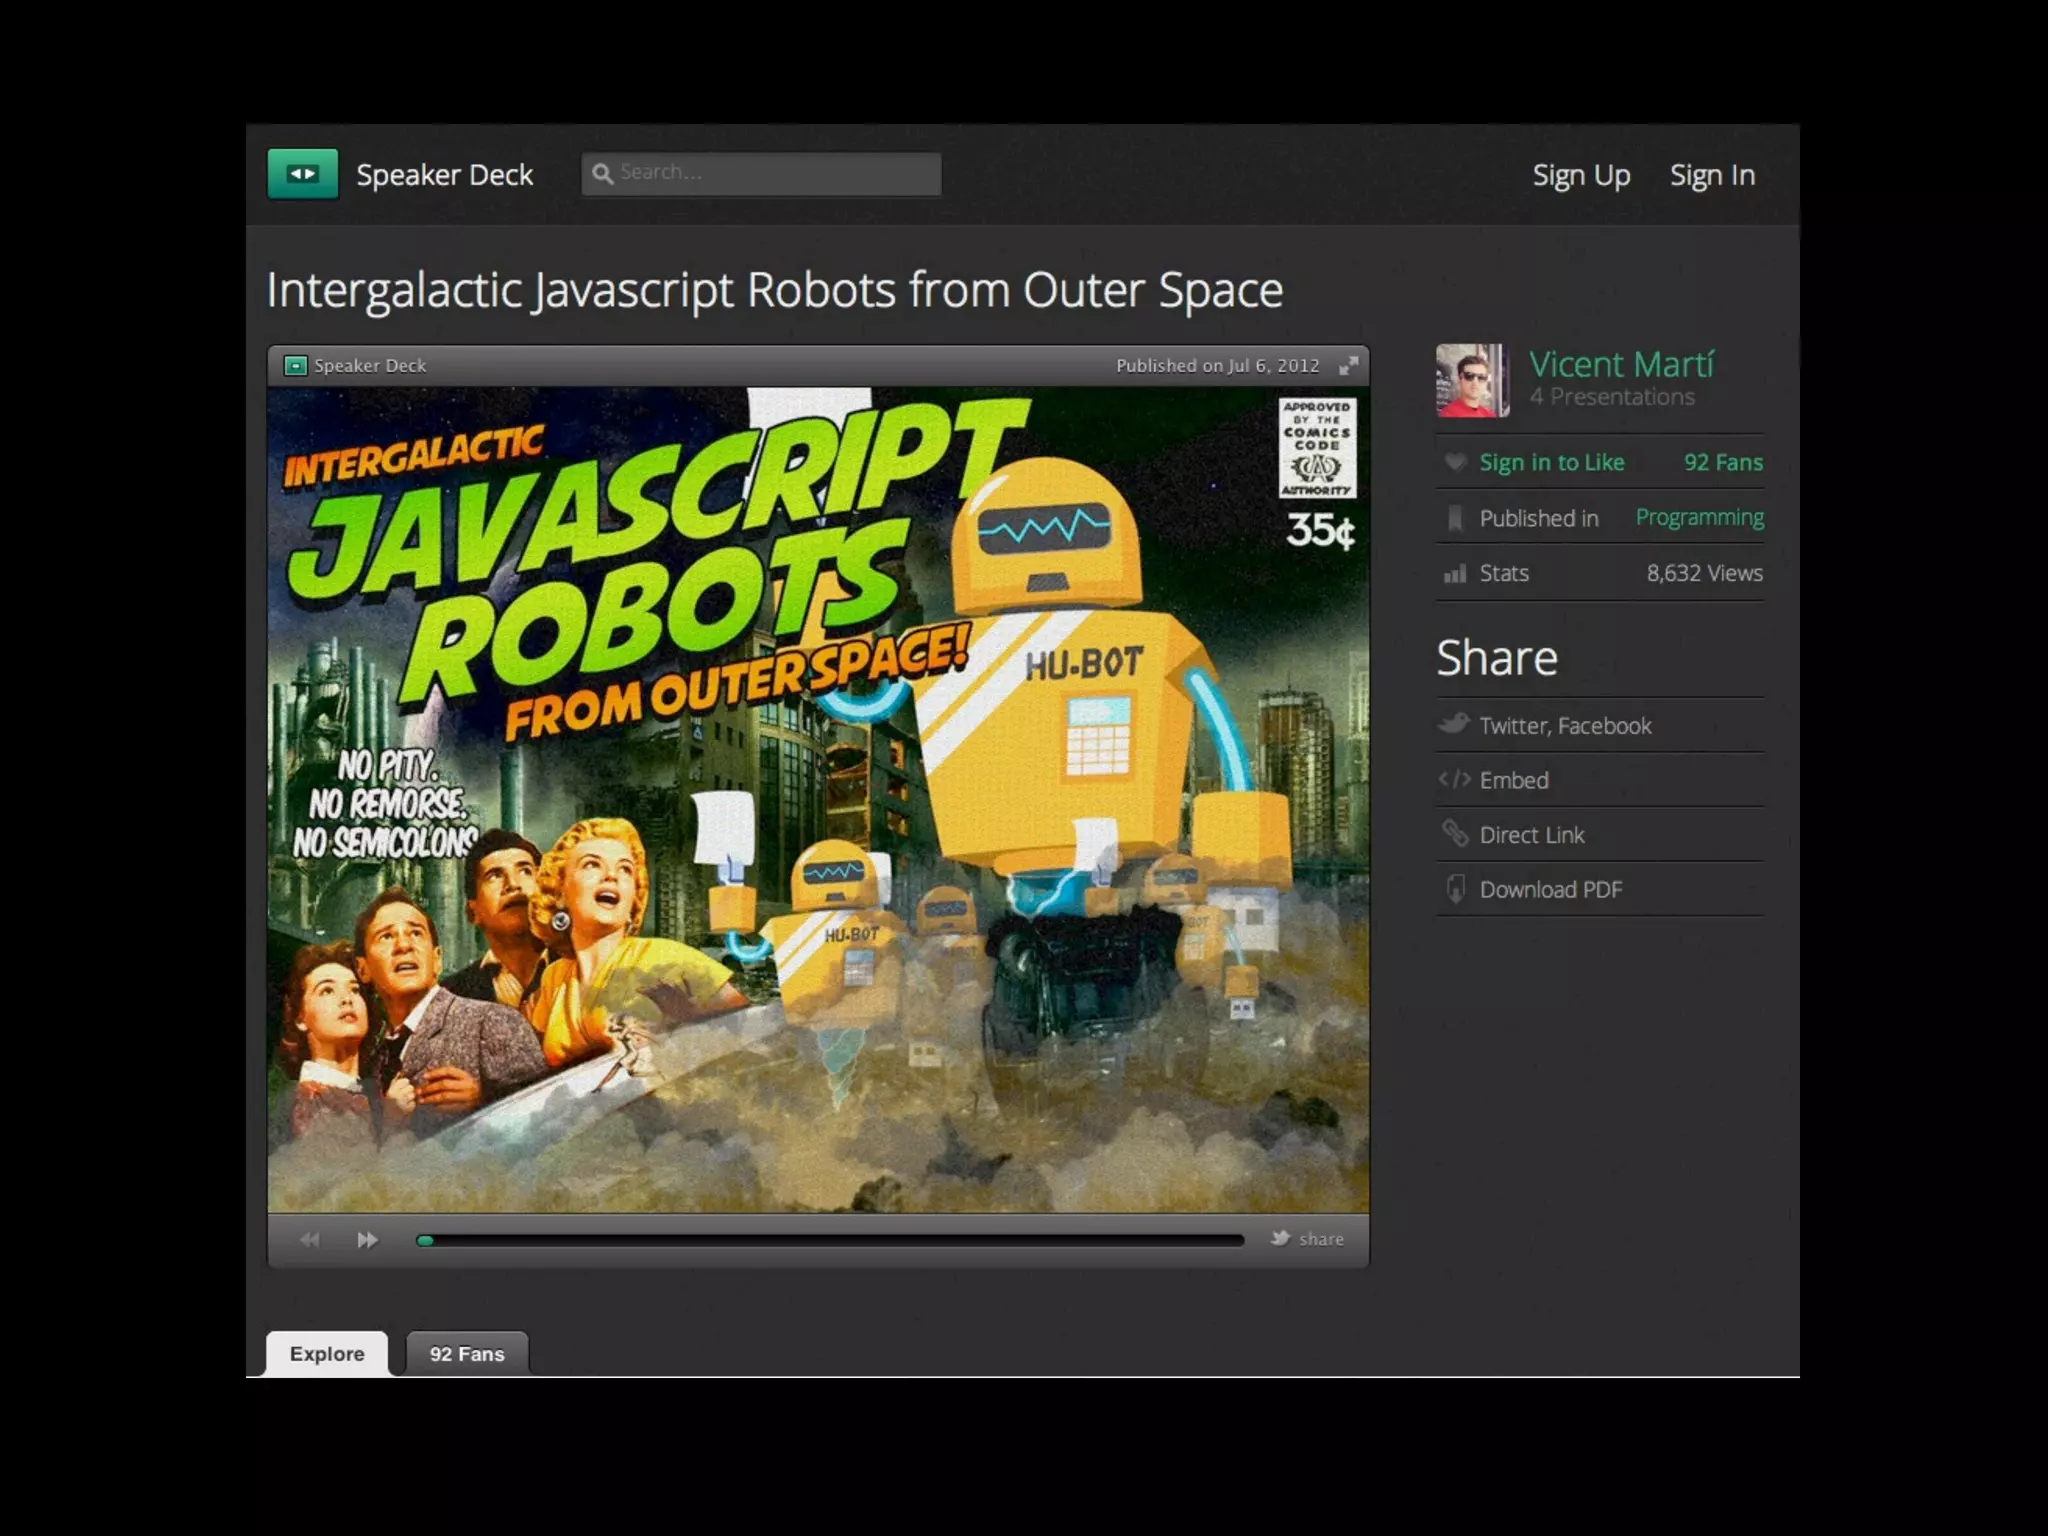
Task: Click the Download PDF icon
Action: pyautogui.click(x=1455, y=889)
